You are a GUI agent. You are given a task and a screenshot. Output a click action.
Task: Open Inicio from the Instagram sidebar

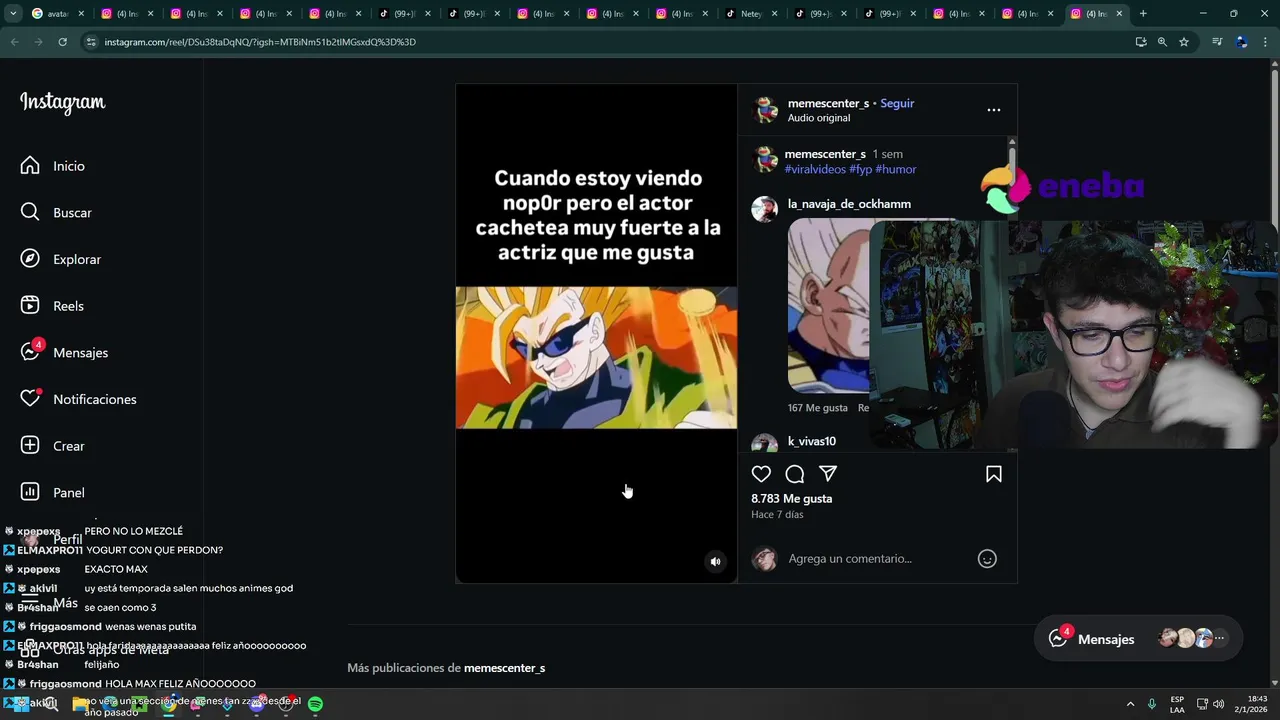(x=52, y=166)
